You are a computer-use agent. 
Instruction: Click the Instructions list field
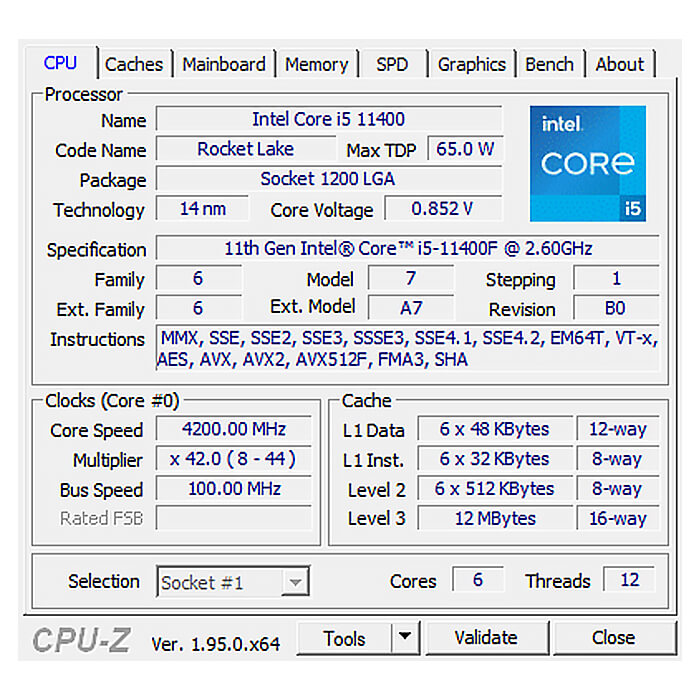tap(408, 348)
